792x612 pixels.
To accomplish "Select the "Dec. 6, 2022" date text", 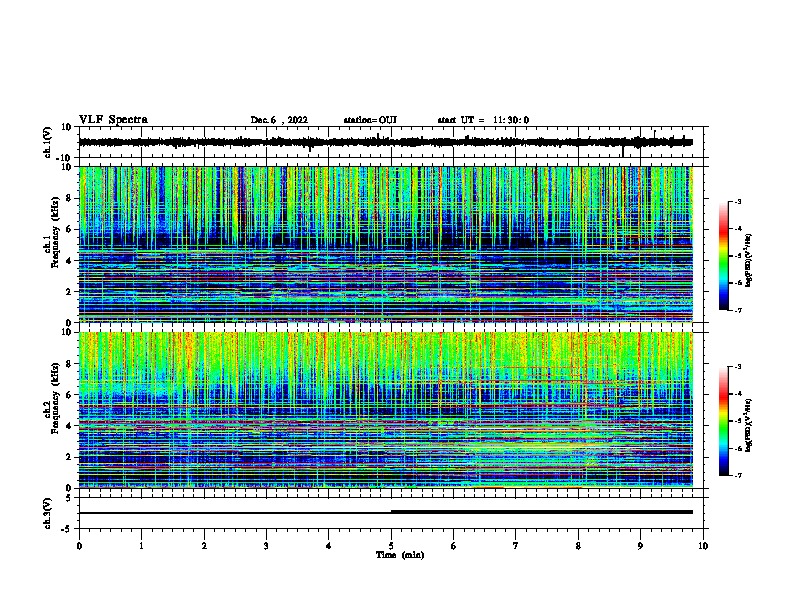I will pos(279,120).
